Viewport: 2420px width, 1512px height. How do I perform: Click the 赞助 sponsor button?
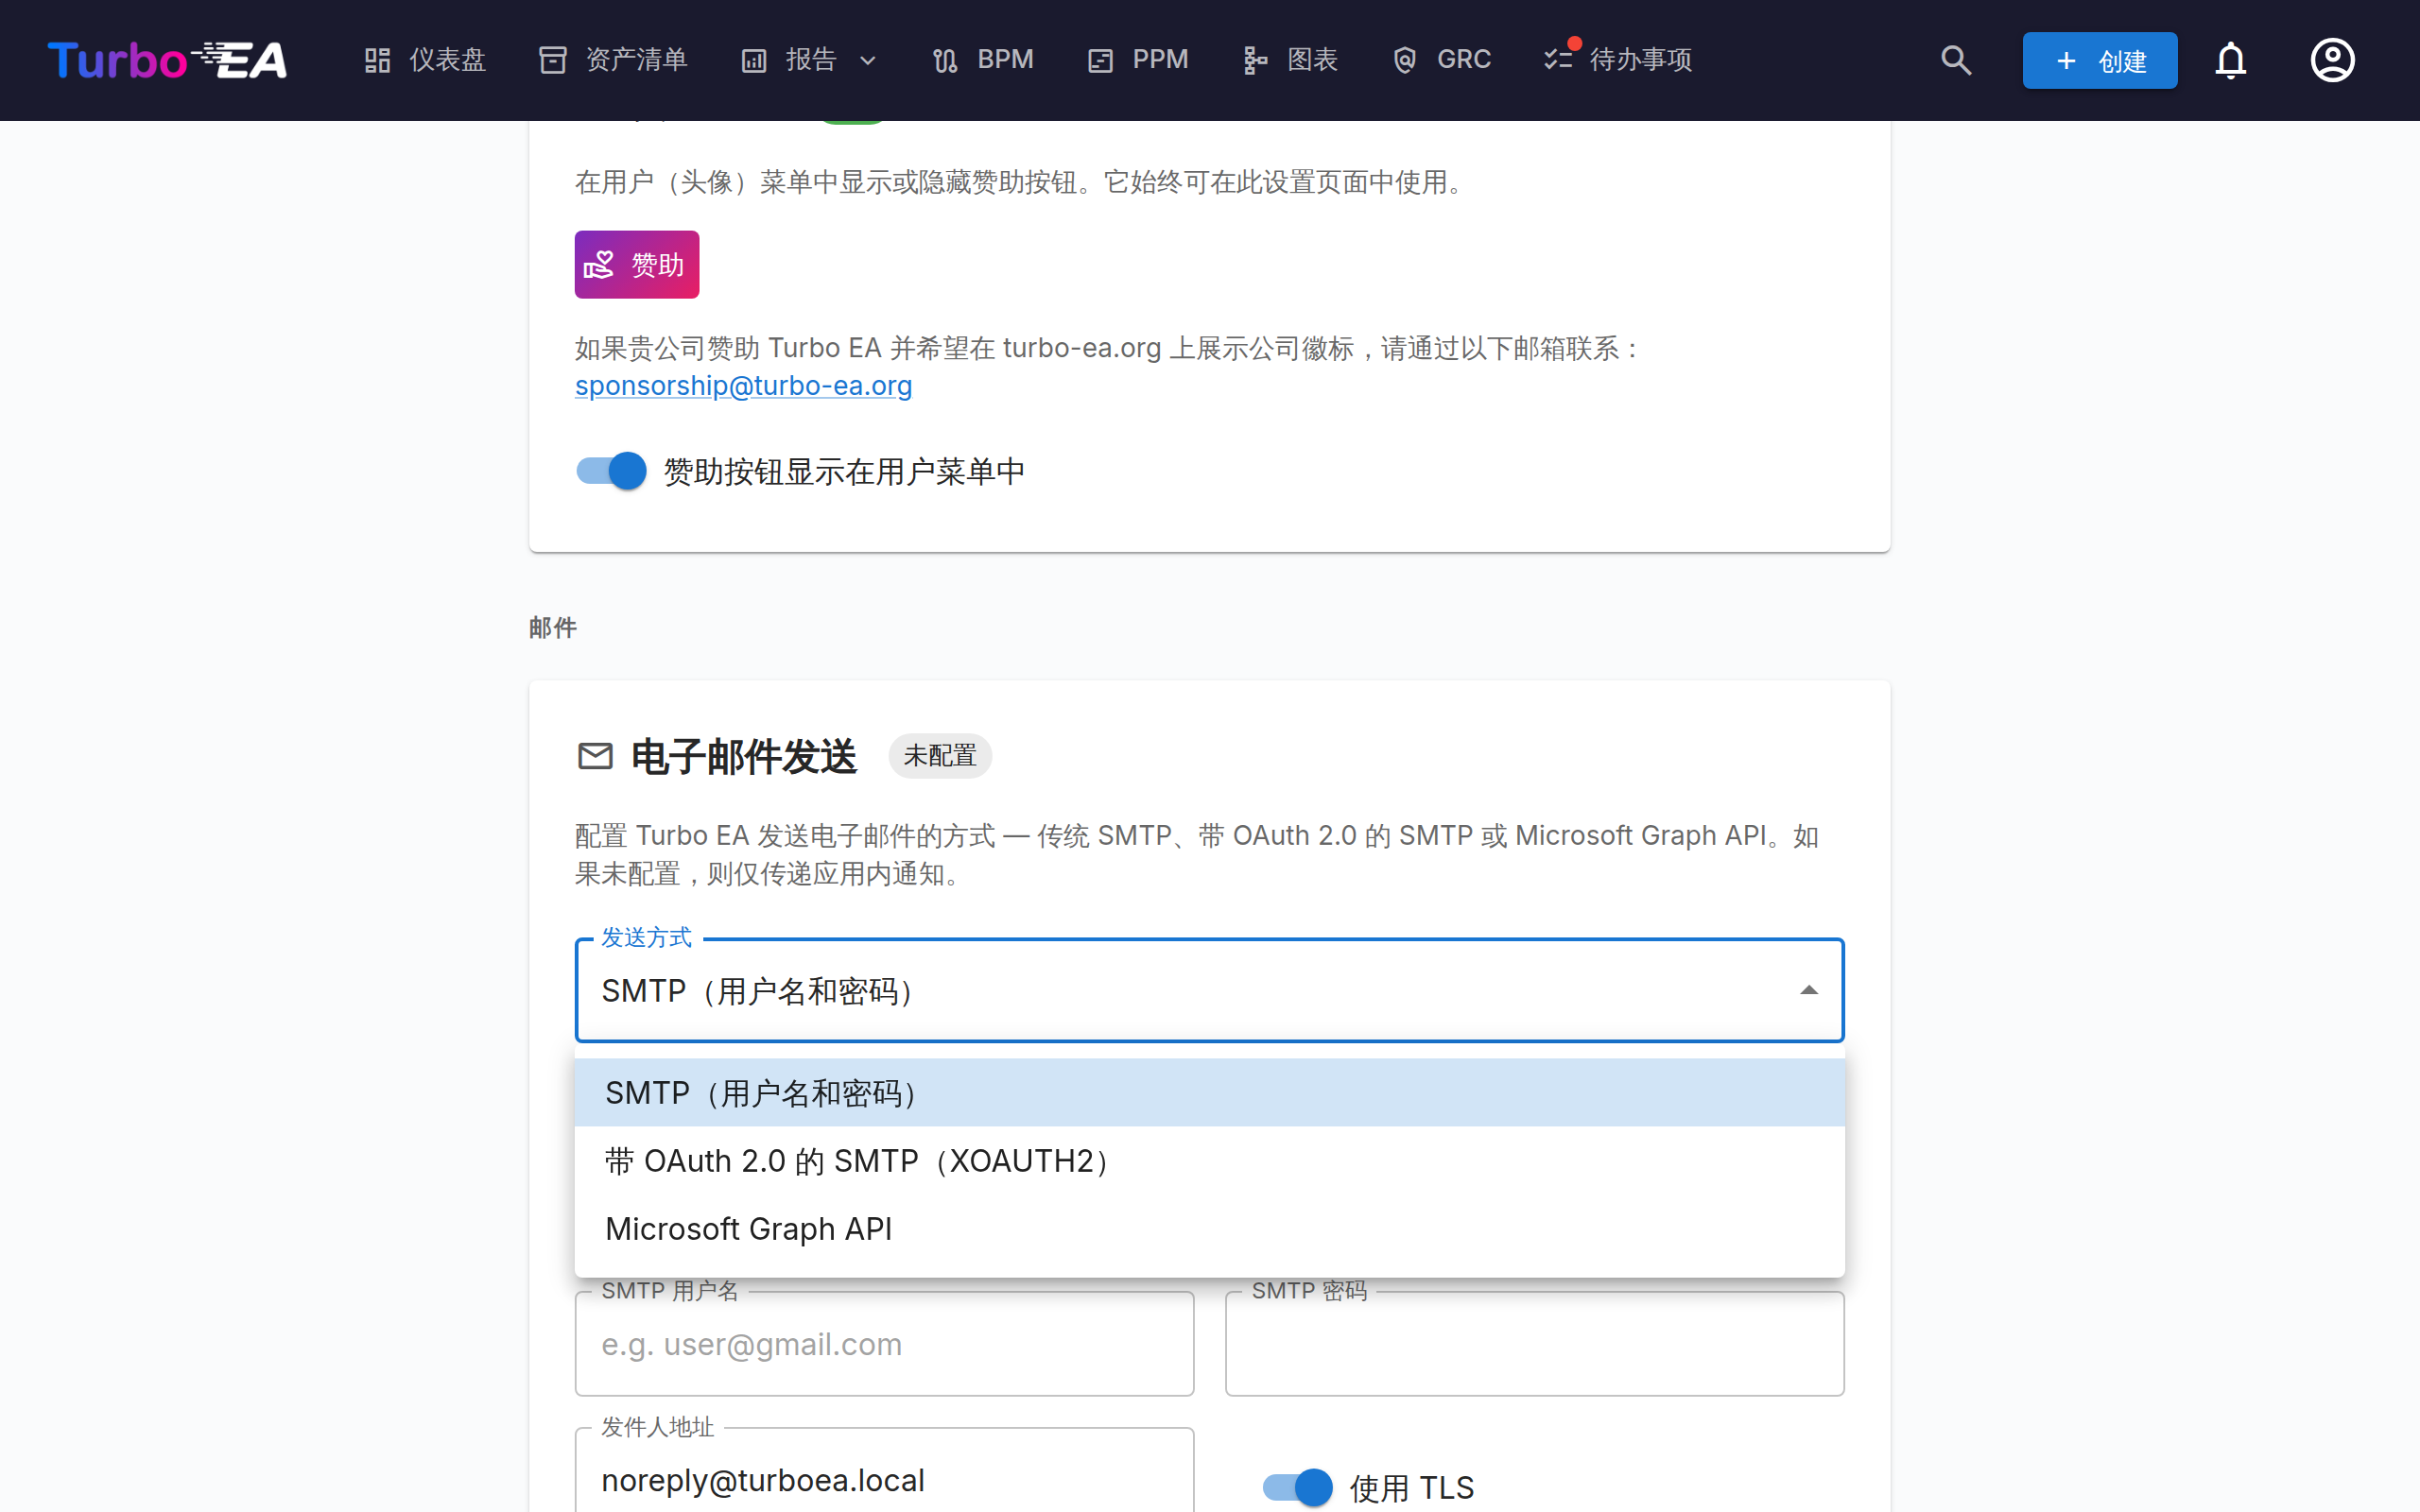(x=636, y=264)
